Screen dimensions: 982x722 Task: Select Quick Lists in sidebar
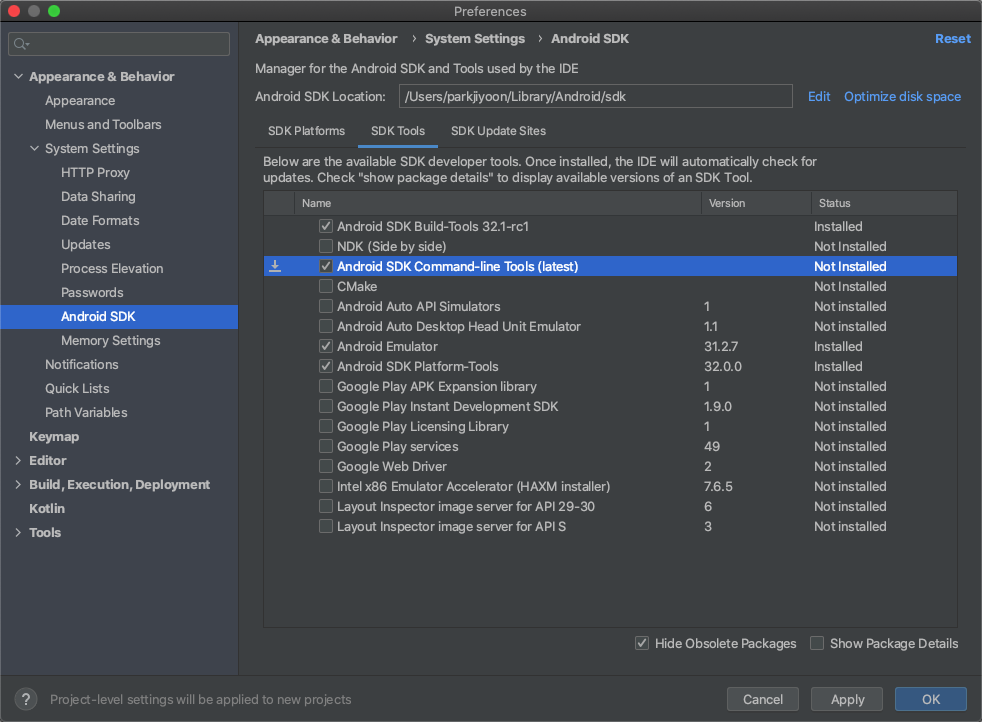(x=77, y=388)
